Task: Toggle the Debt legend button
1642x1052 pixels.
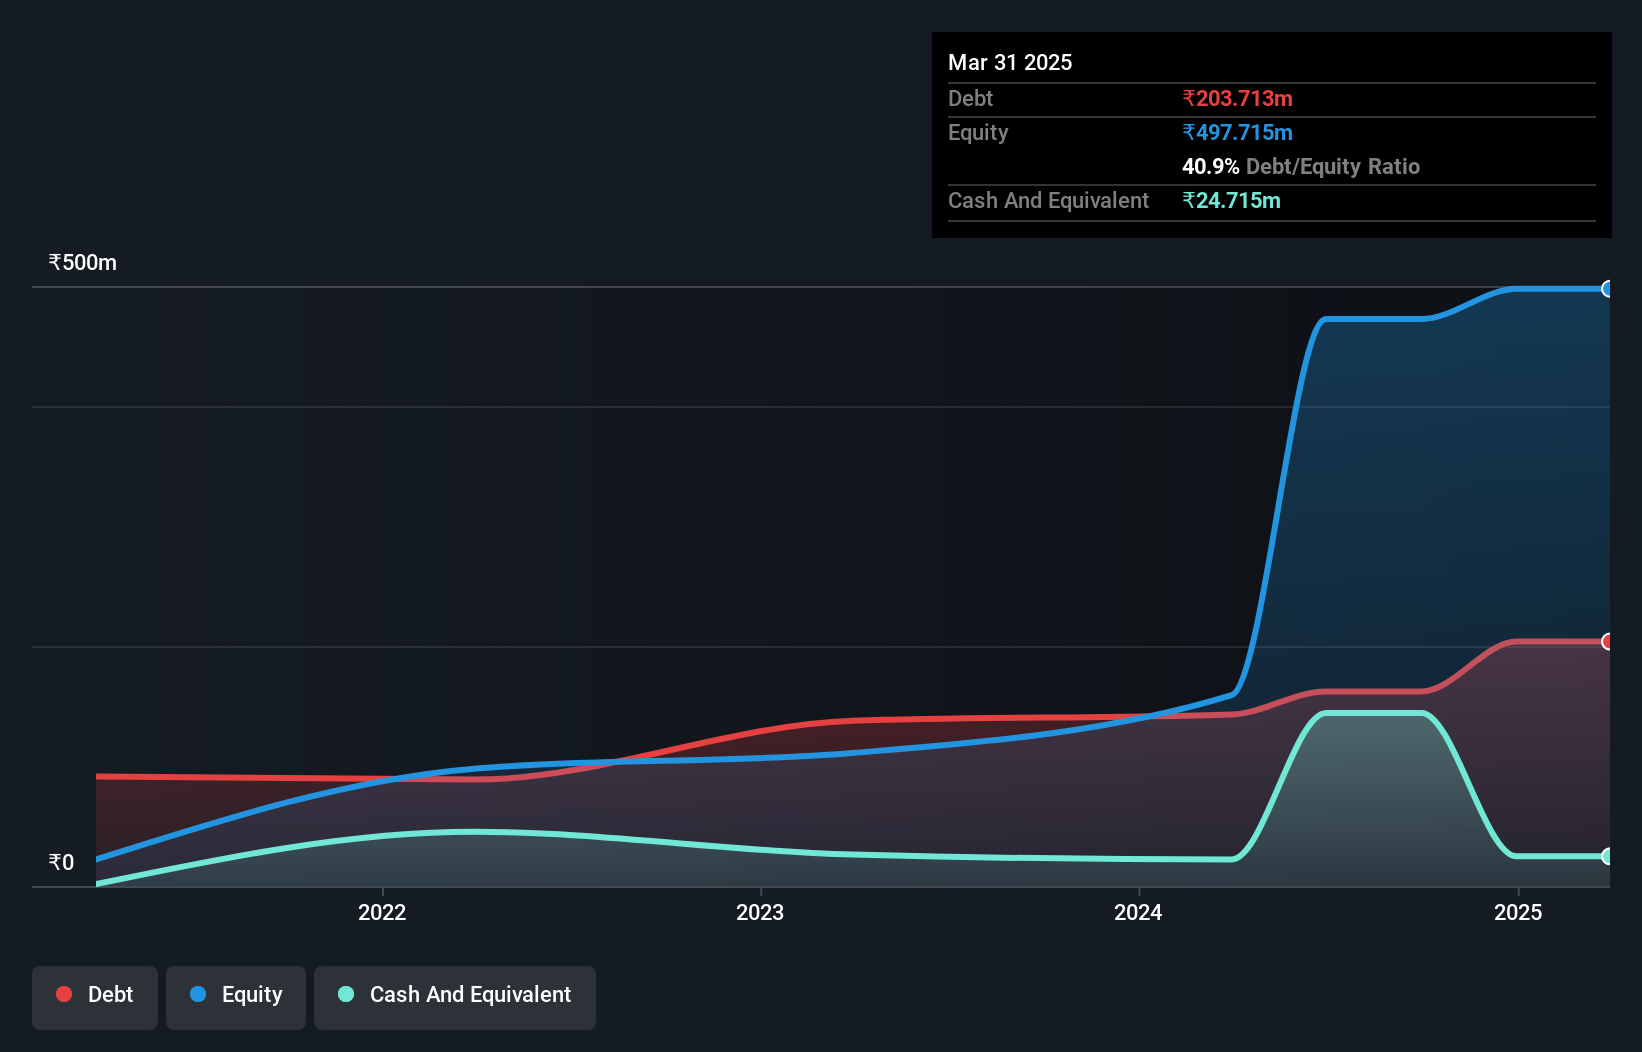Action: (95, 997)
